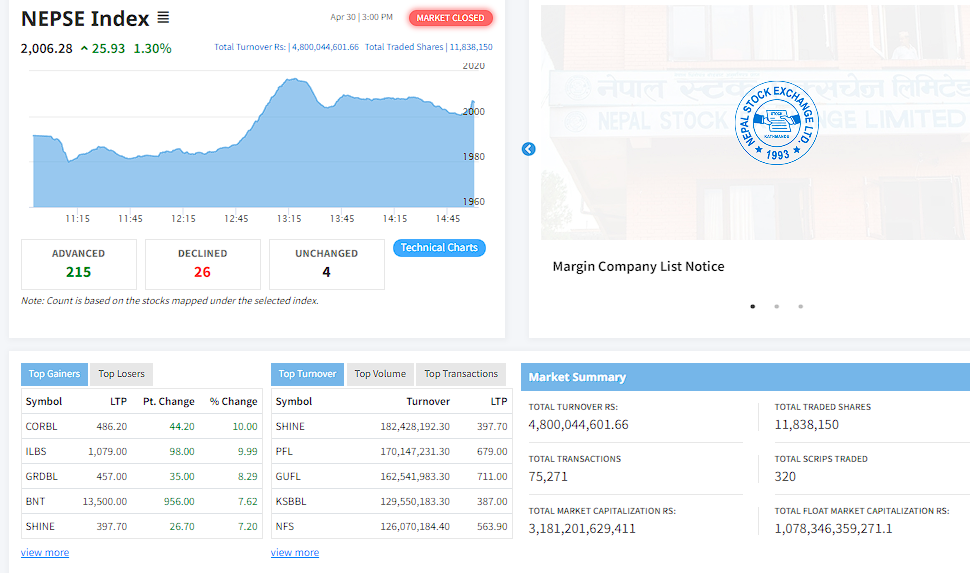The width and height of the screenshot is (970, 573).
Task: Click the NEPSE index area chart
Action: pos(254,142)
